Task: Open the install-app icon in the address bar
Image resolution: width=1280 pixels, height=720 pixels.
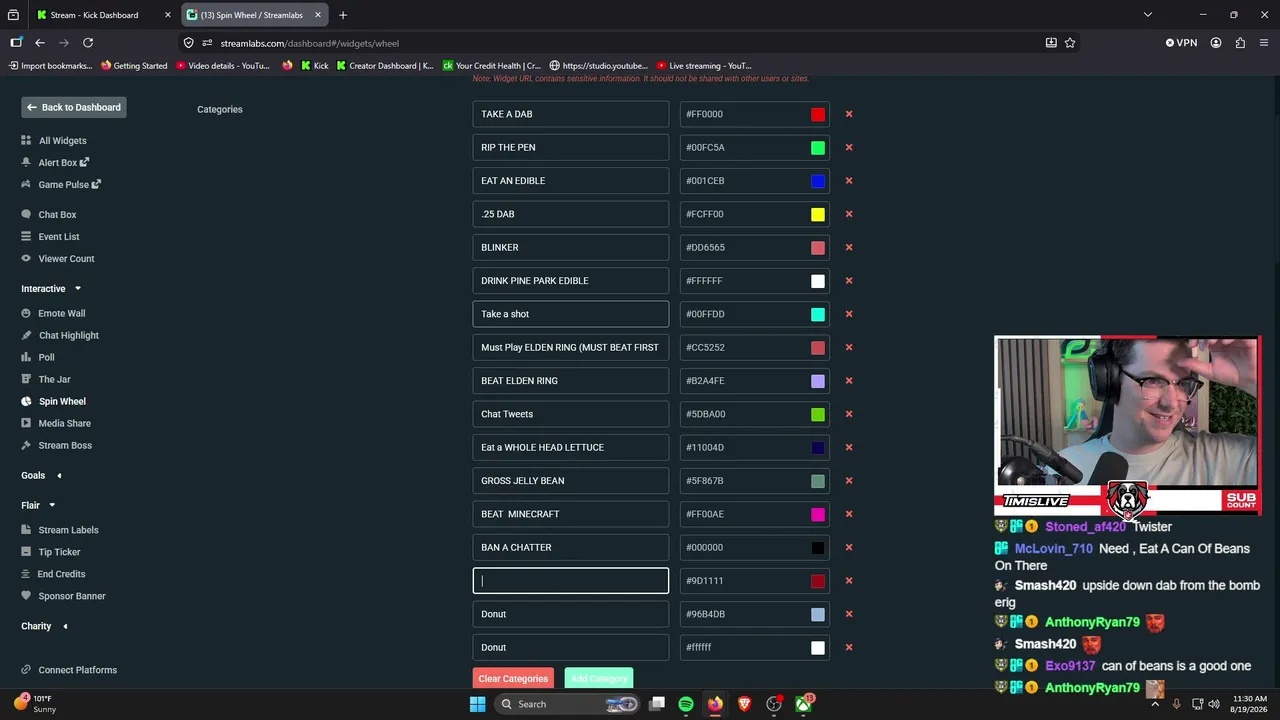Action: (1051, 43)
